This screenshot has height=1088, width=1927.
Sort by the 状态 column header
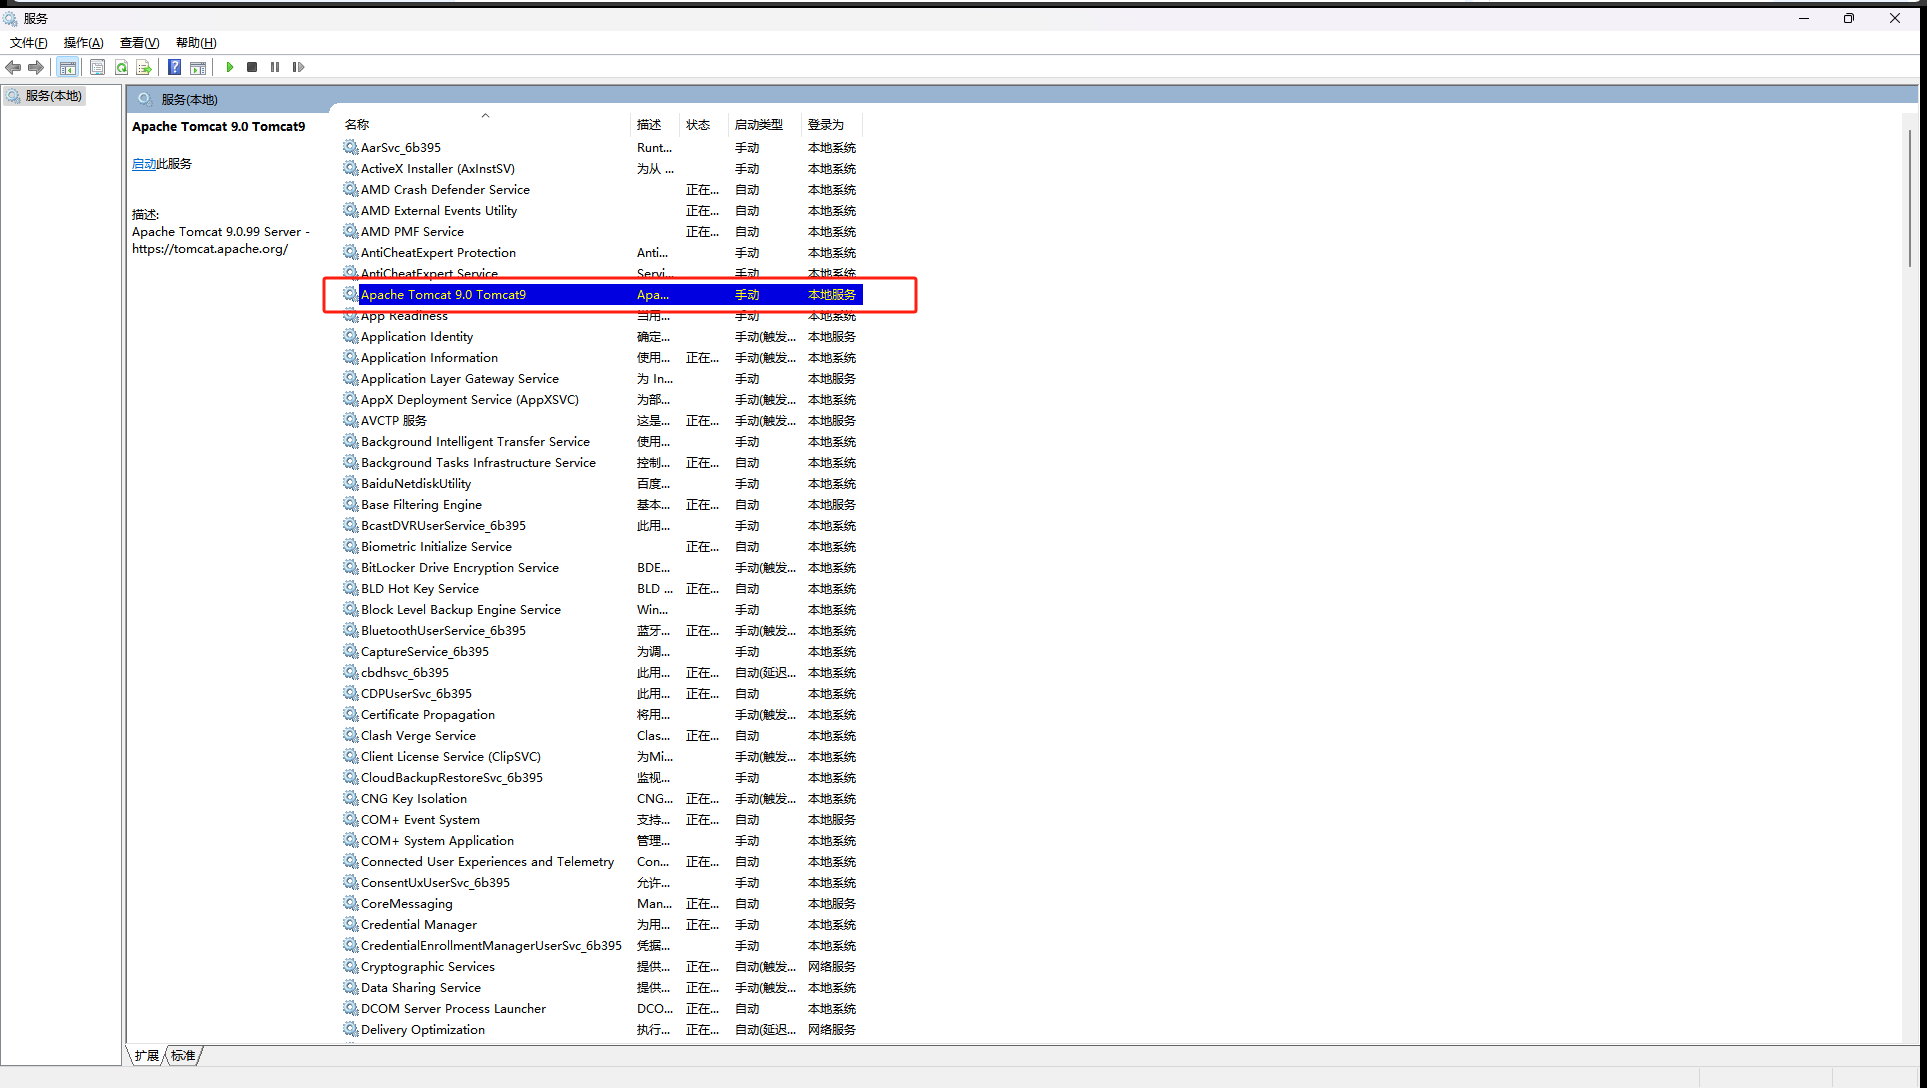pos(697,125)
